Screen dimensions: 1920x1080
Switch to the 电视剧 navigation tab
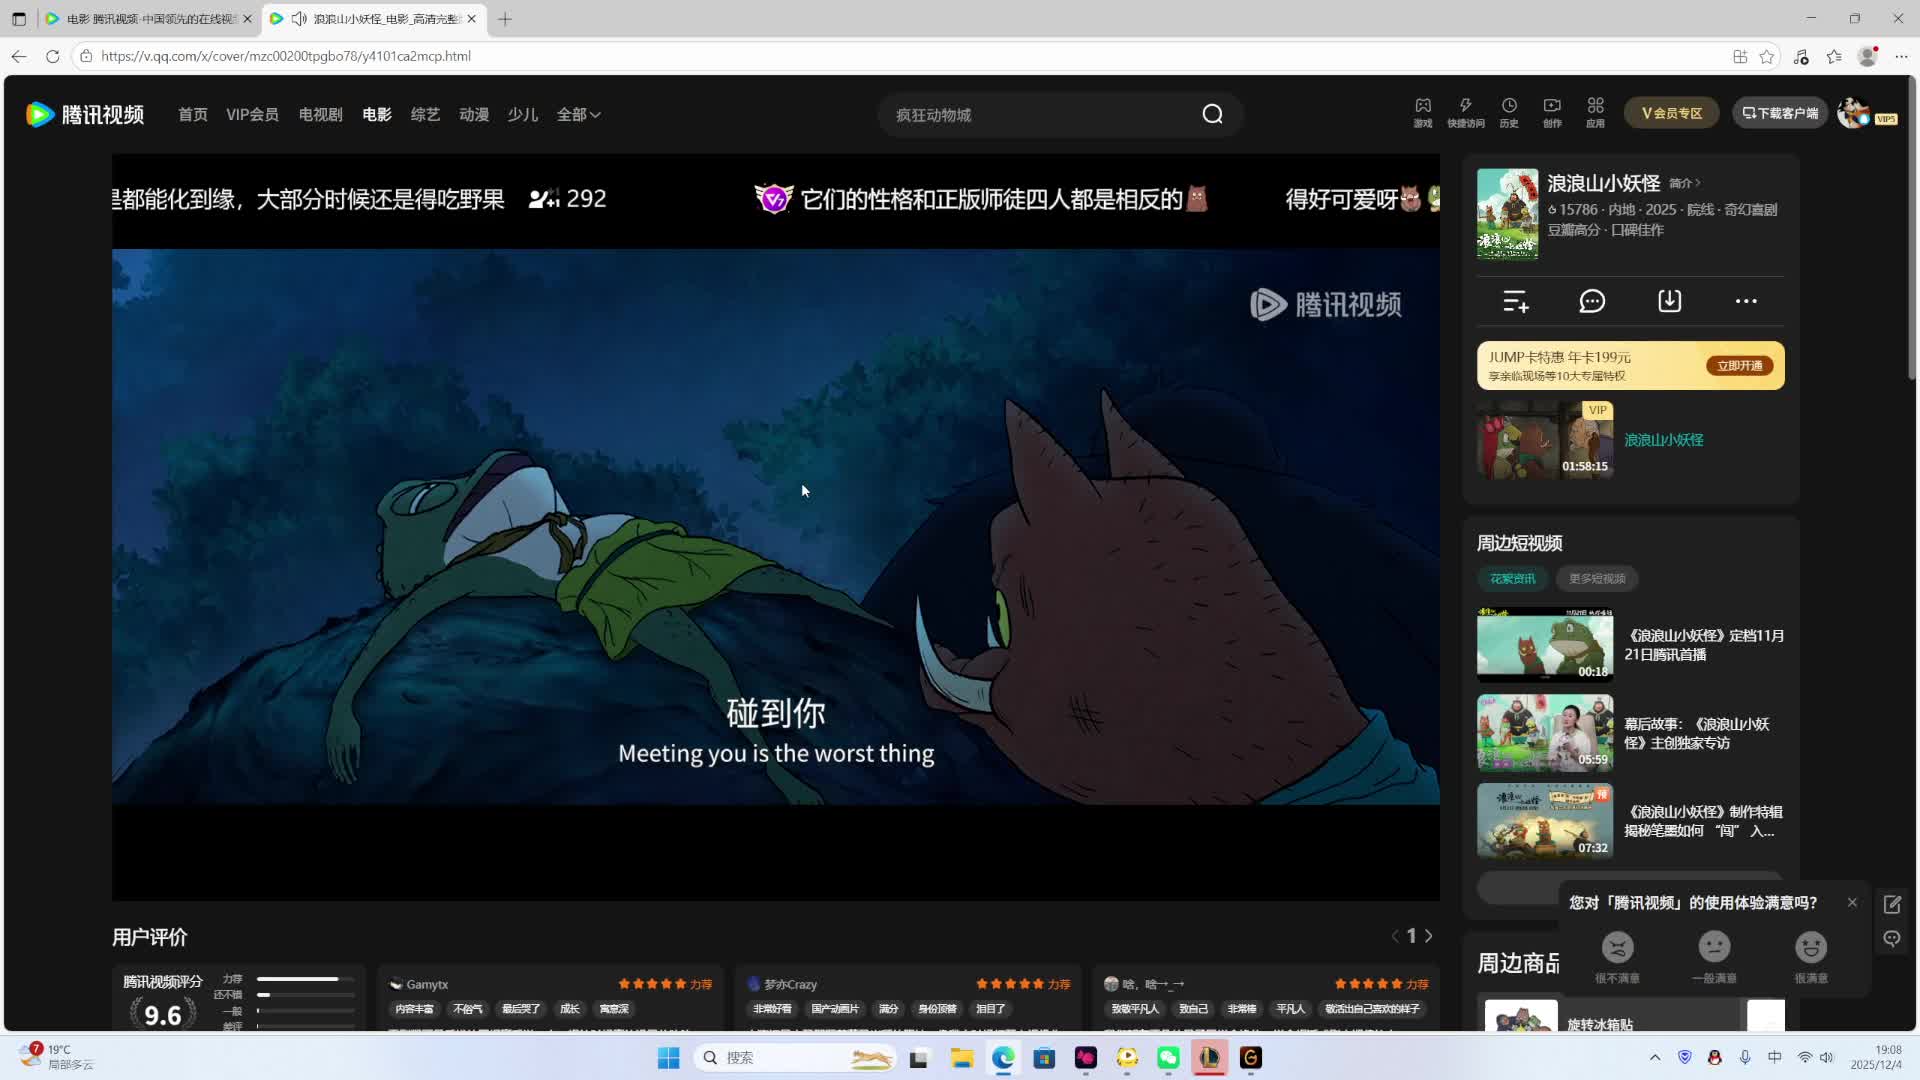pyautogui.click(x=319, y=114)
